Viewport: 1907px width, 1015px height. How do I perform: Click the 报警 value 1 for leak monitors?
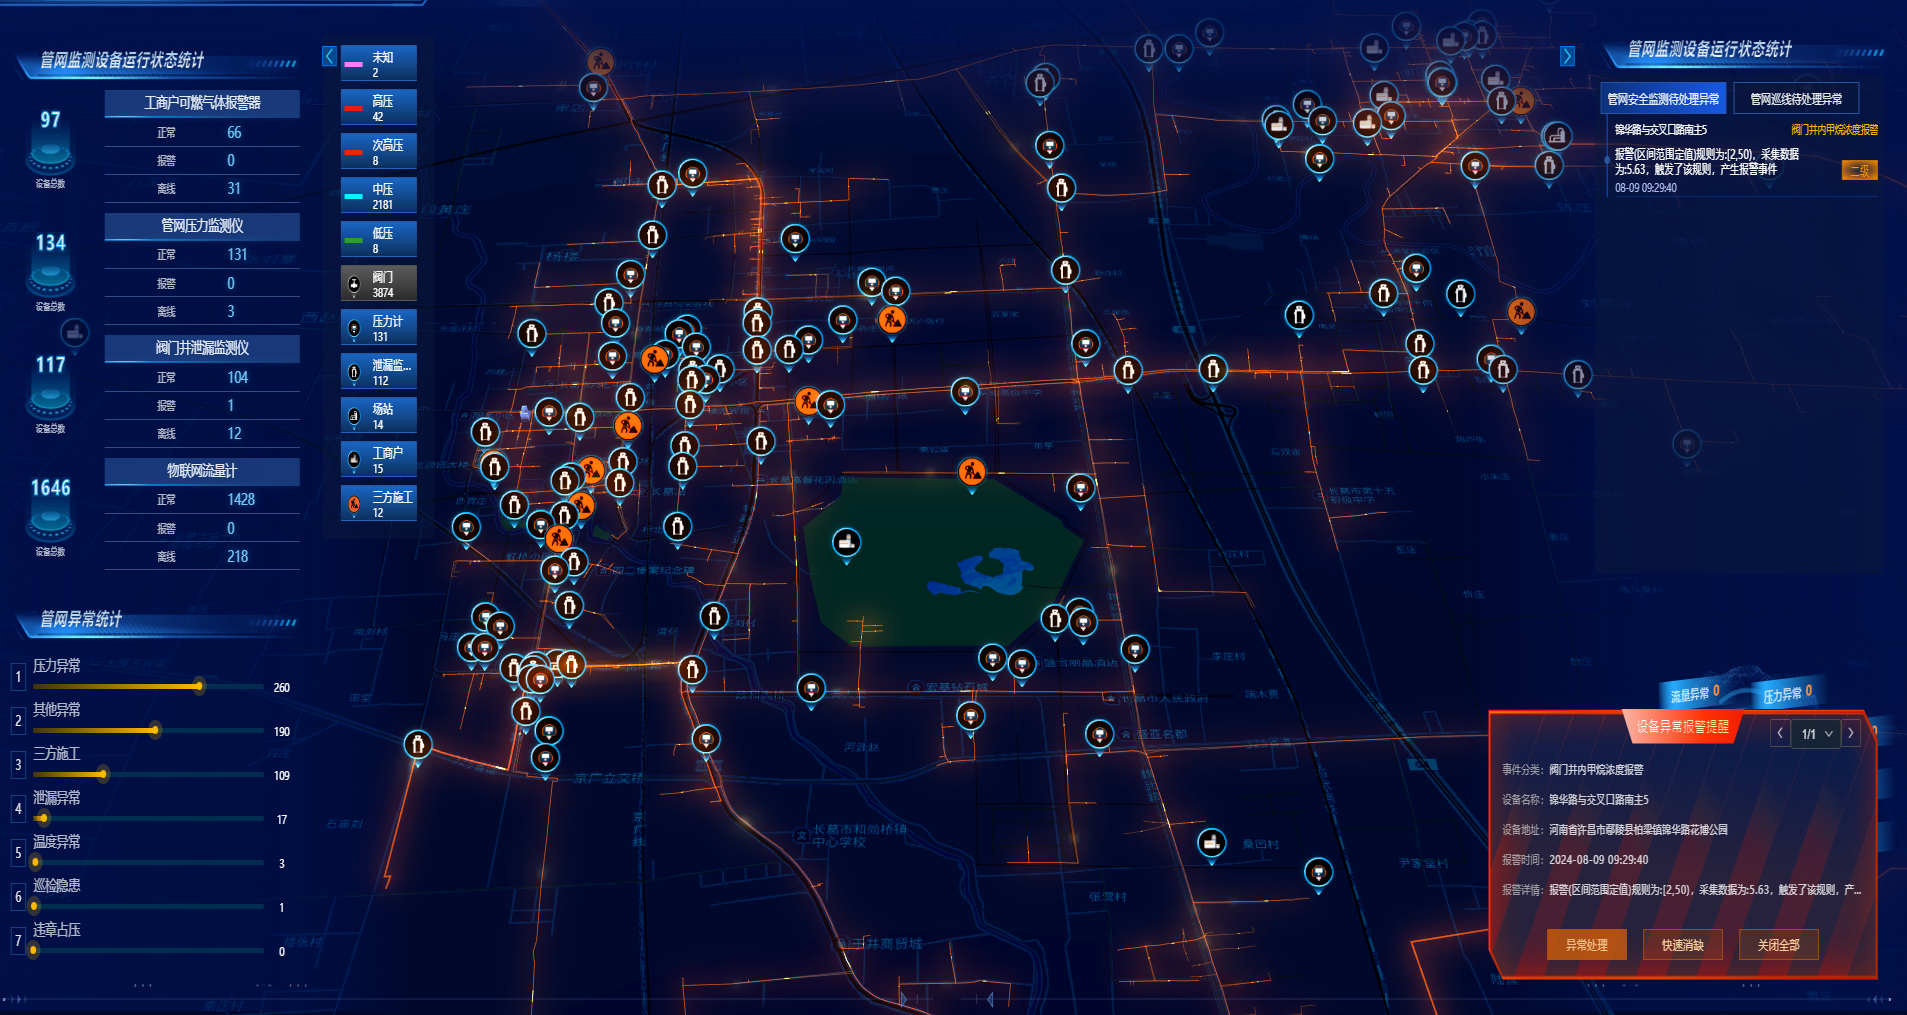(x=230, y=406)
